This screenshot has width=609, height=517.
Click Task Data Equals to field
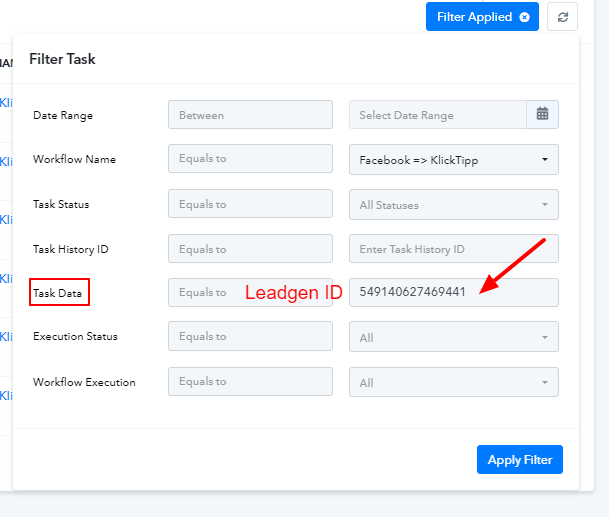(x=250, y=292)
